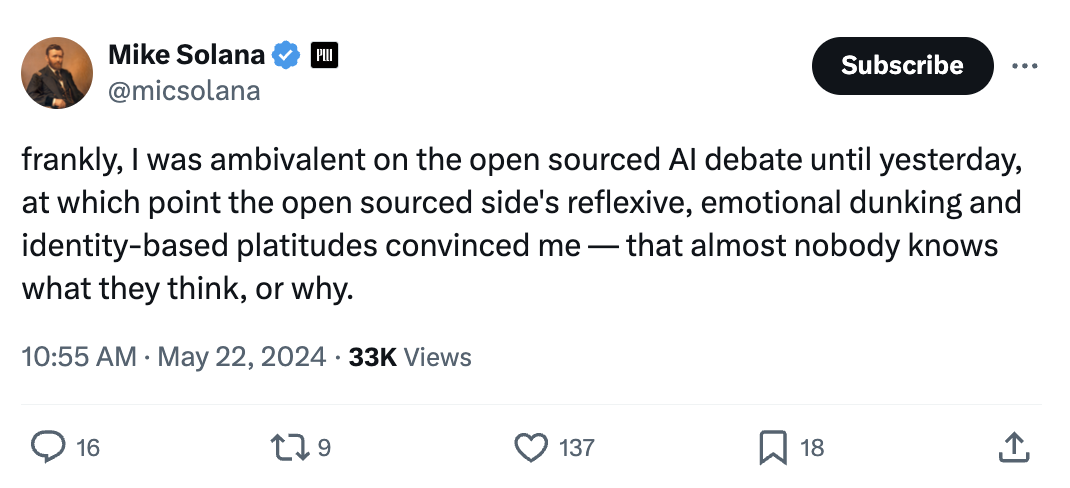Click the blue verified checkmark badge
The image size is (1070, 488).
coord(287,56)
